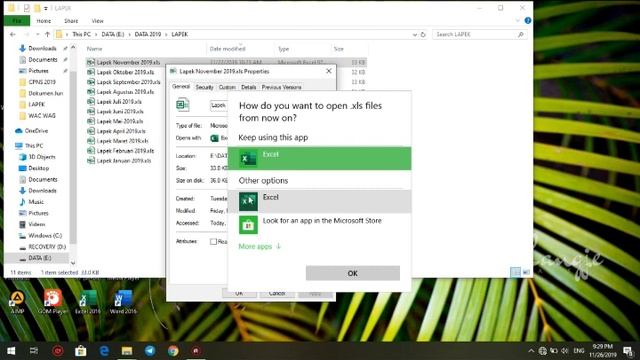Click the Windows Start button
Viewport: 640px width, 360px height.
(11, 351)
